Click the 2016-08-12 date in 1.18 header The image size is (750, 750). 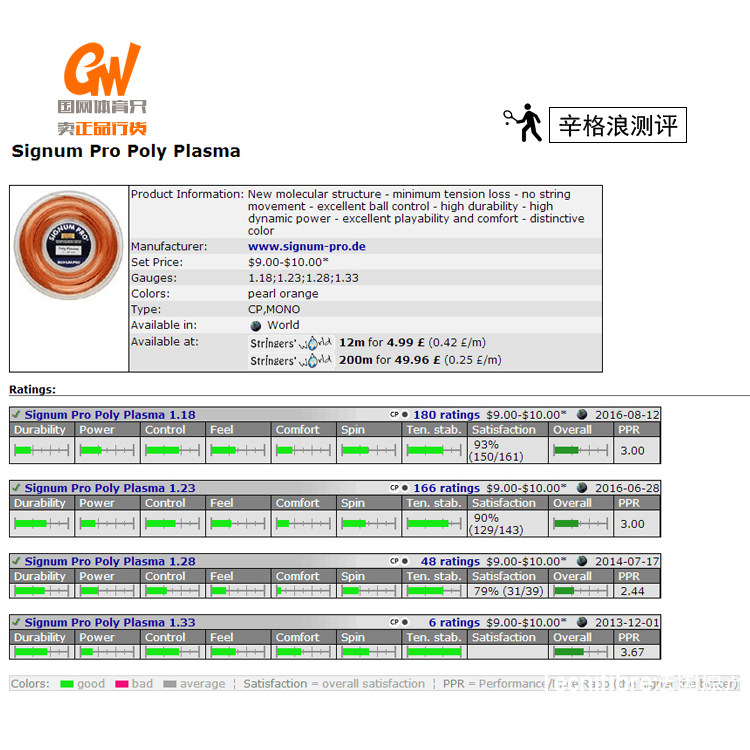[x=627, y=415]
